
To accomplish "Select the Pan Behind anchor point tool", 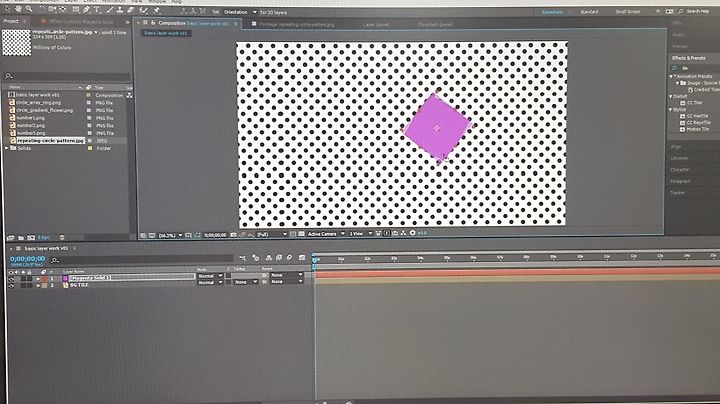I will point(62,9).
